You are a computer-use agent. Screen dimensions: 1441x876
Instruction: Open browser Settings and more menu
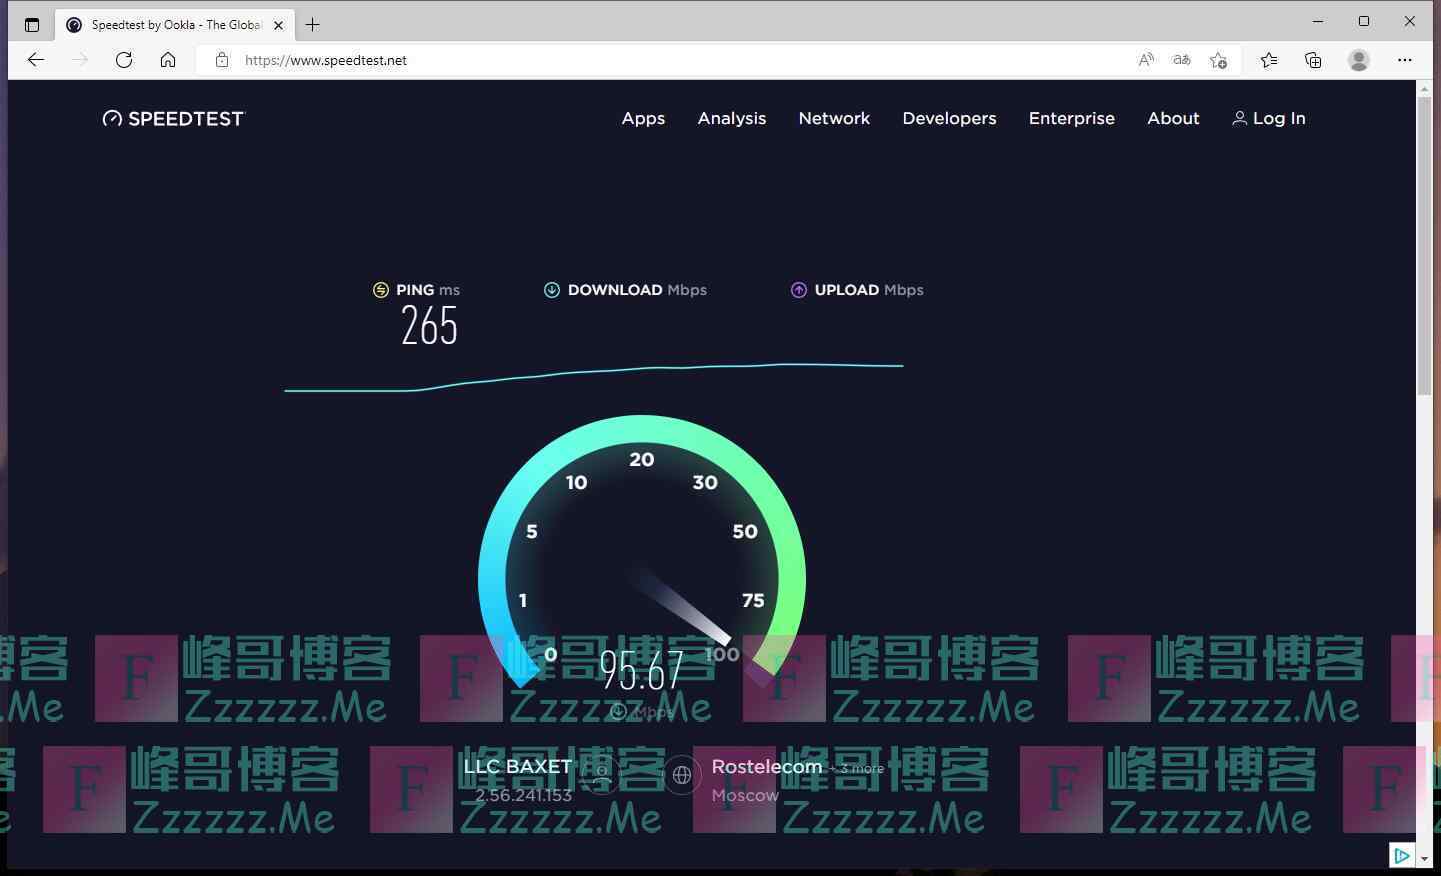(1404, 60)
